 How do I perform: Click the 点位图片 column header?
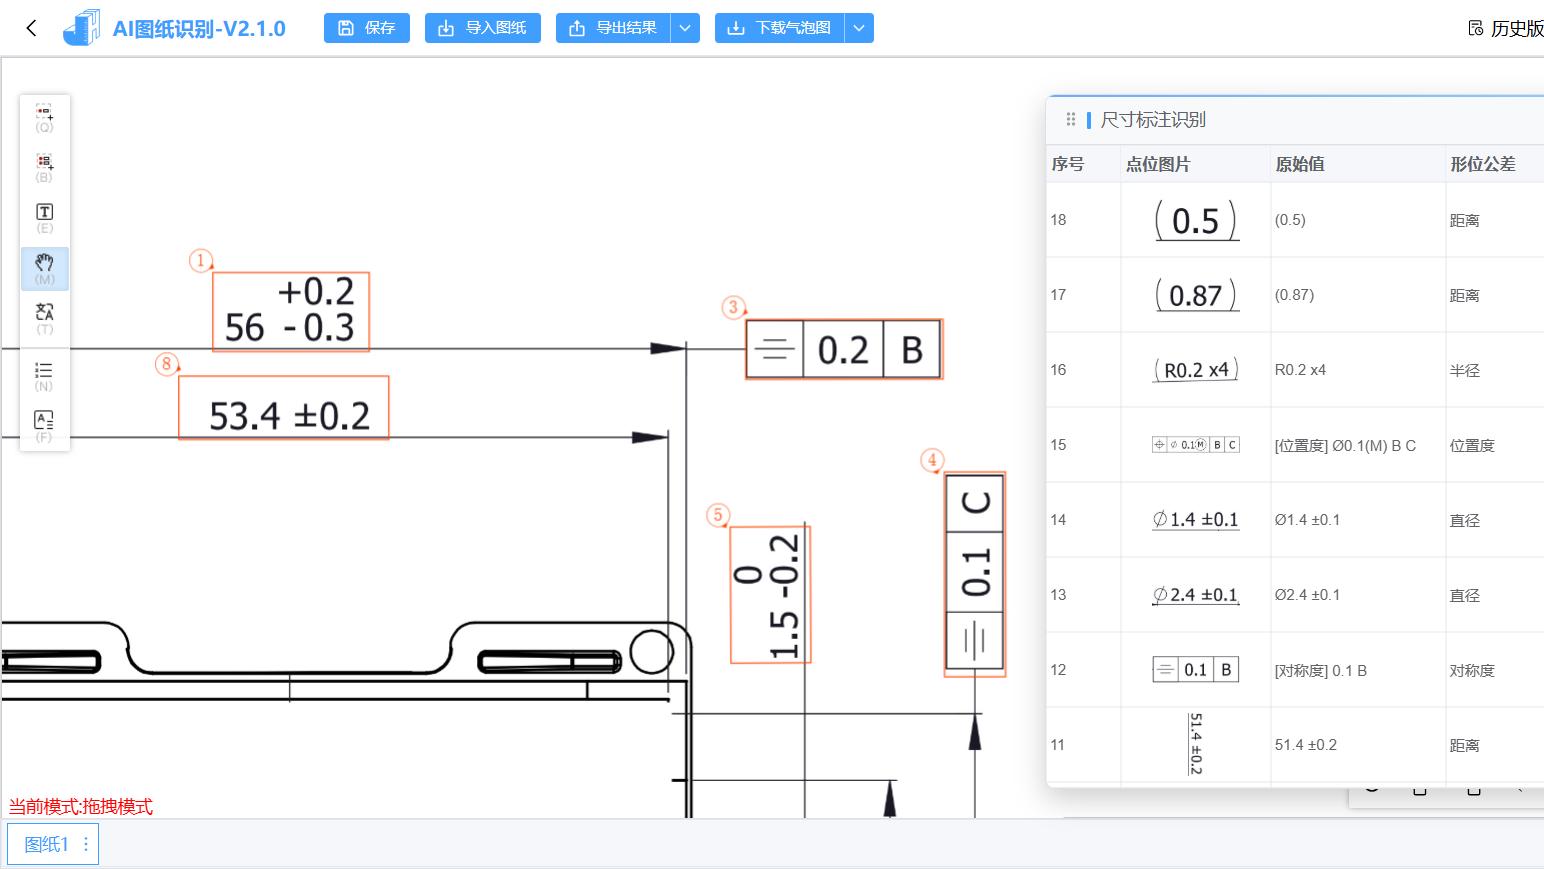pos(1158,164)
